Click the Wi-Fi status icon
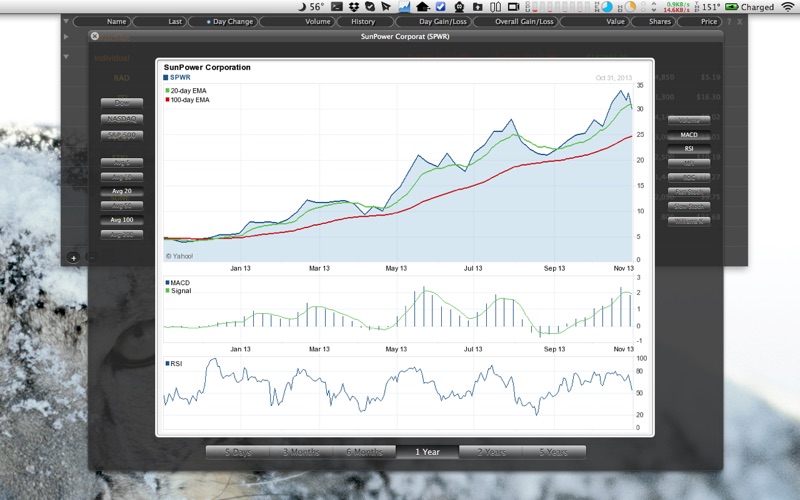The width and height of the screenshot is (800, 500). (x=788, y=7)
